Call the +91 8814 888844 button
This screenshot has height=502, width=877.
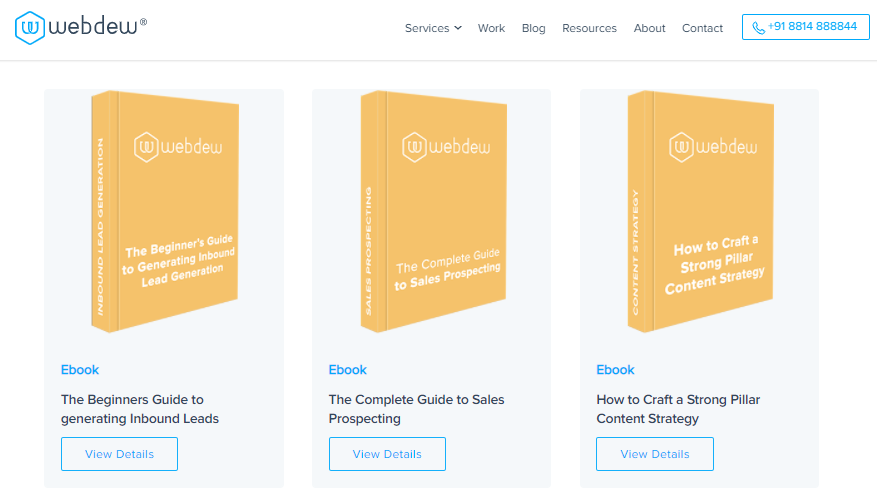point(805,27)
